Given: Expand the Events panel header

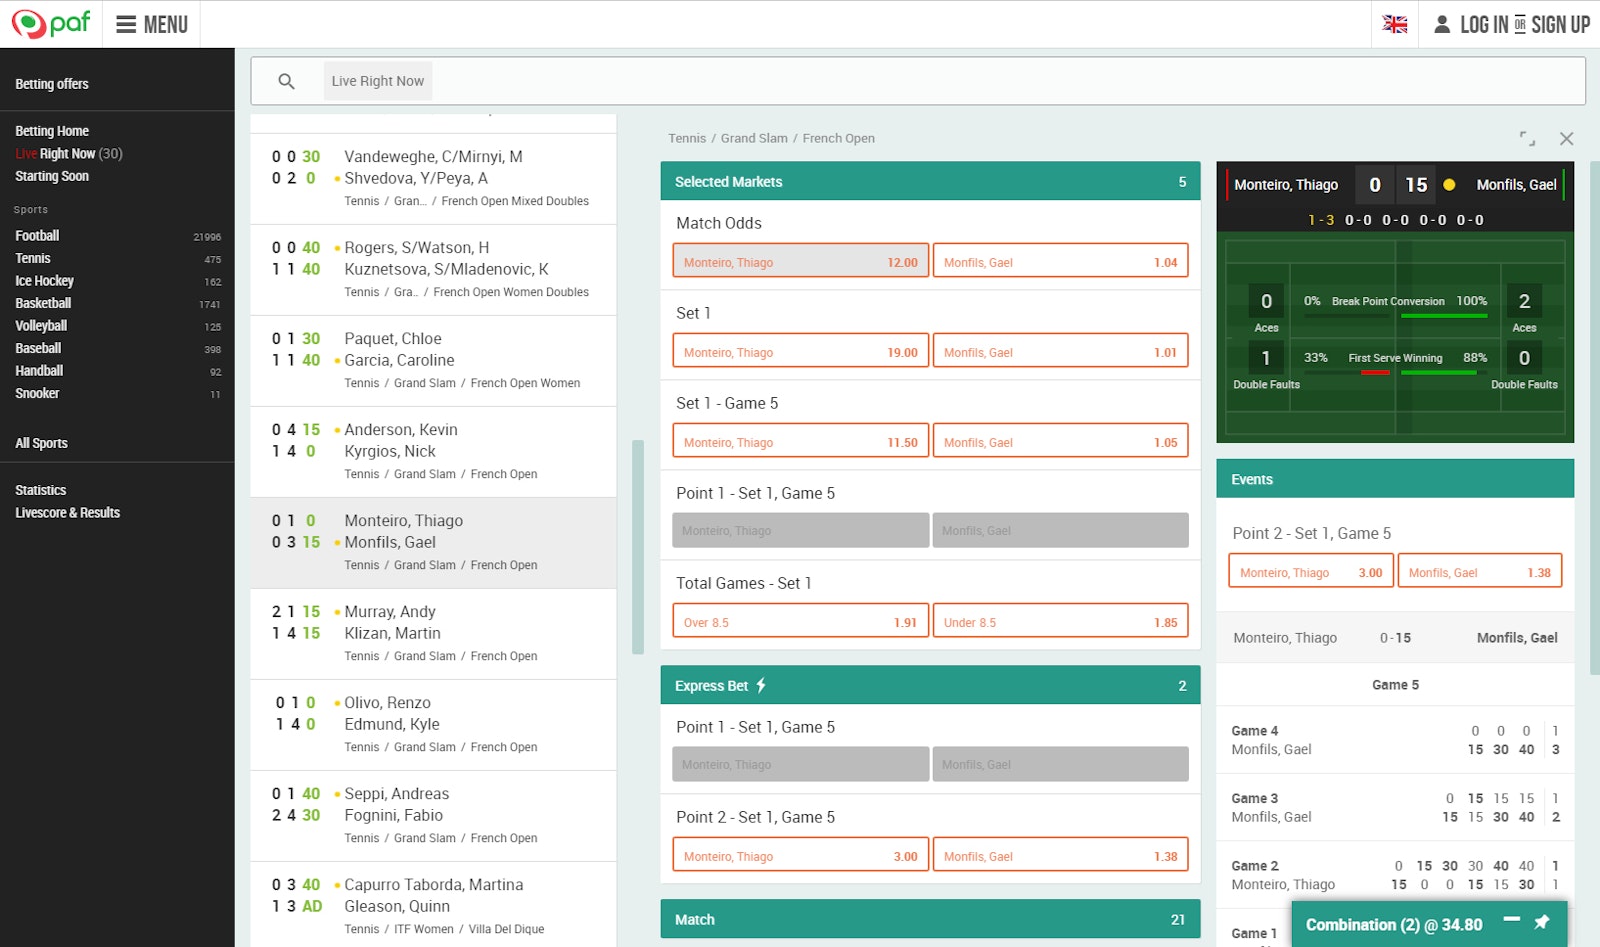Looking at the screenshot, I should click(x=1394, y=478).
